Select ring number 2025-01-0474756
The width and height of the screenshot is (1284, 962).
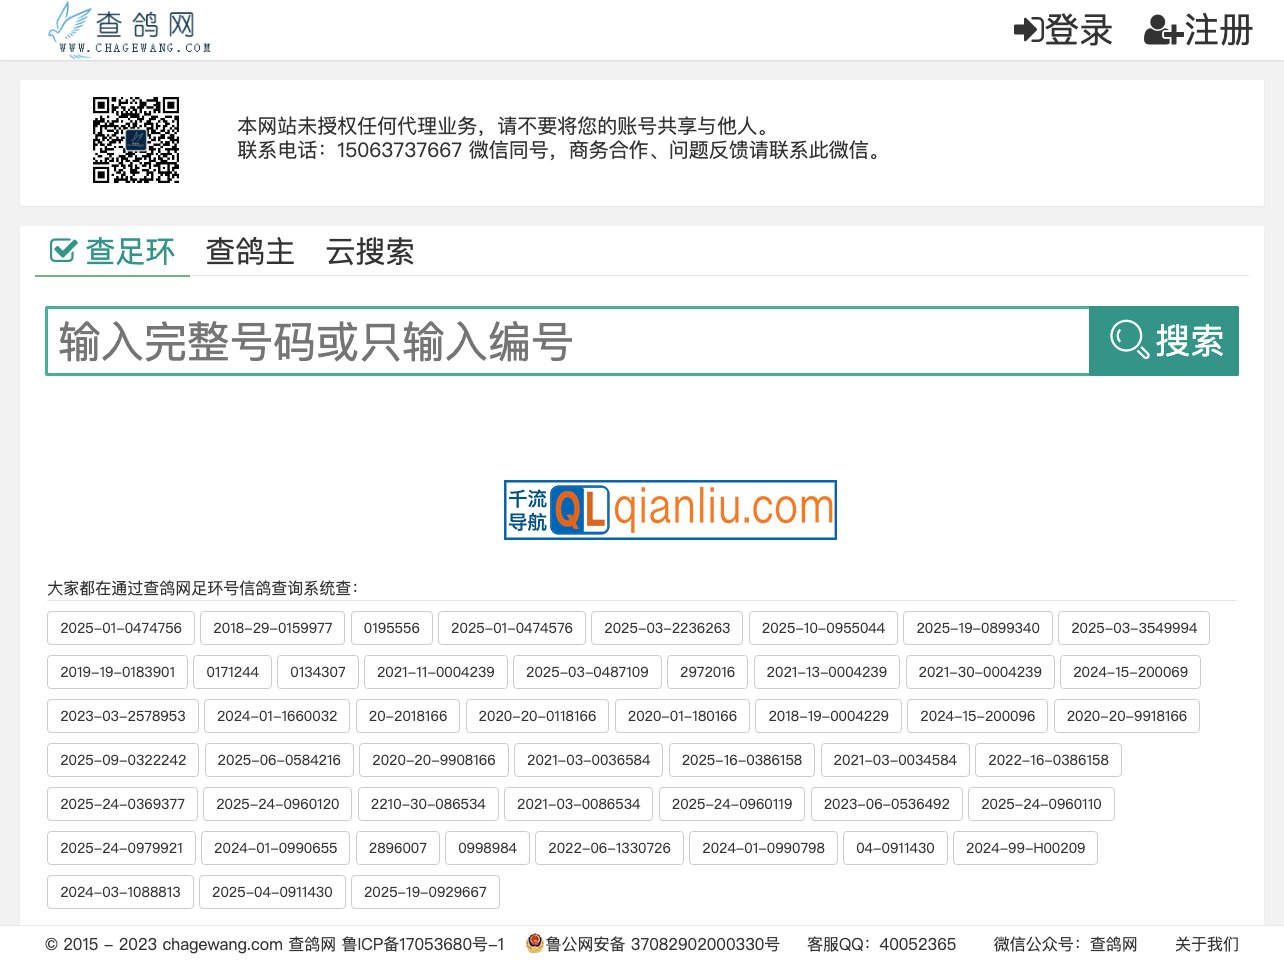point(121,628)
